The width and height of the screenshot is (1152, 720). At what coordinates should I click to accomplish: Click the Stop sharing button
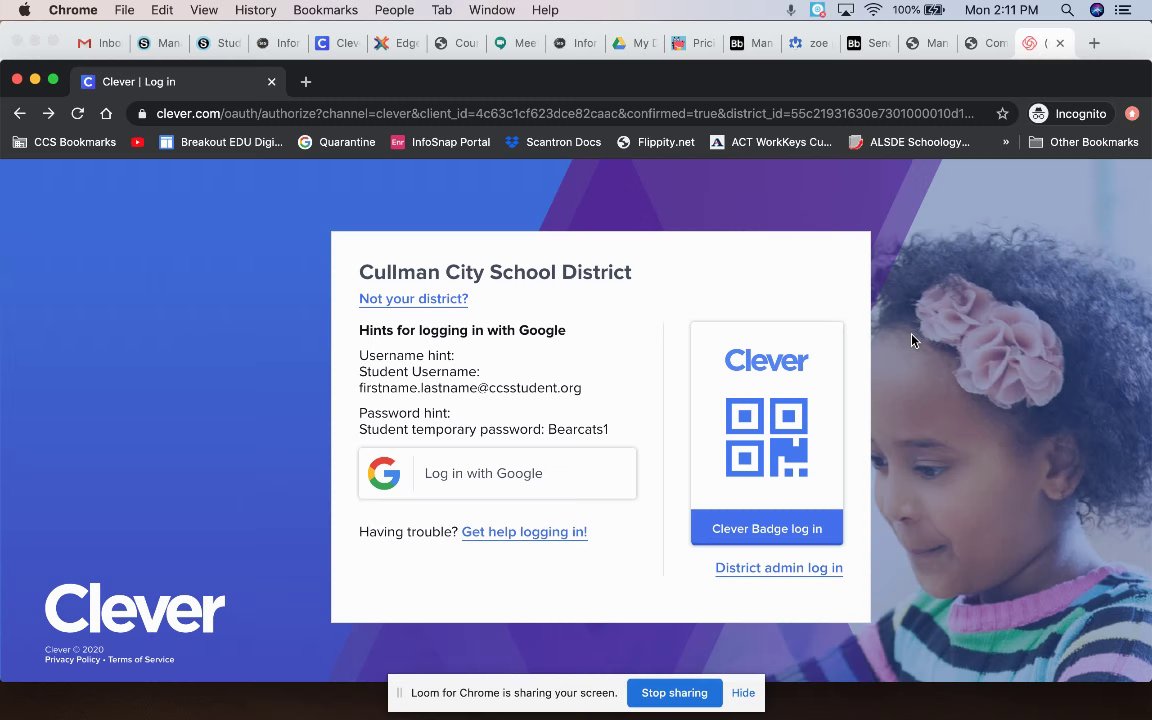(x=674, y=693)
